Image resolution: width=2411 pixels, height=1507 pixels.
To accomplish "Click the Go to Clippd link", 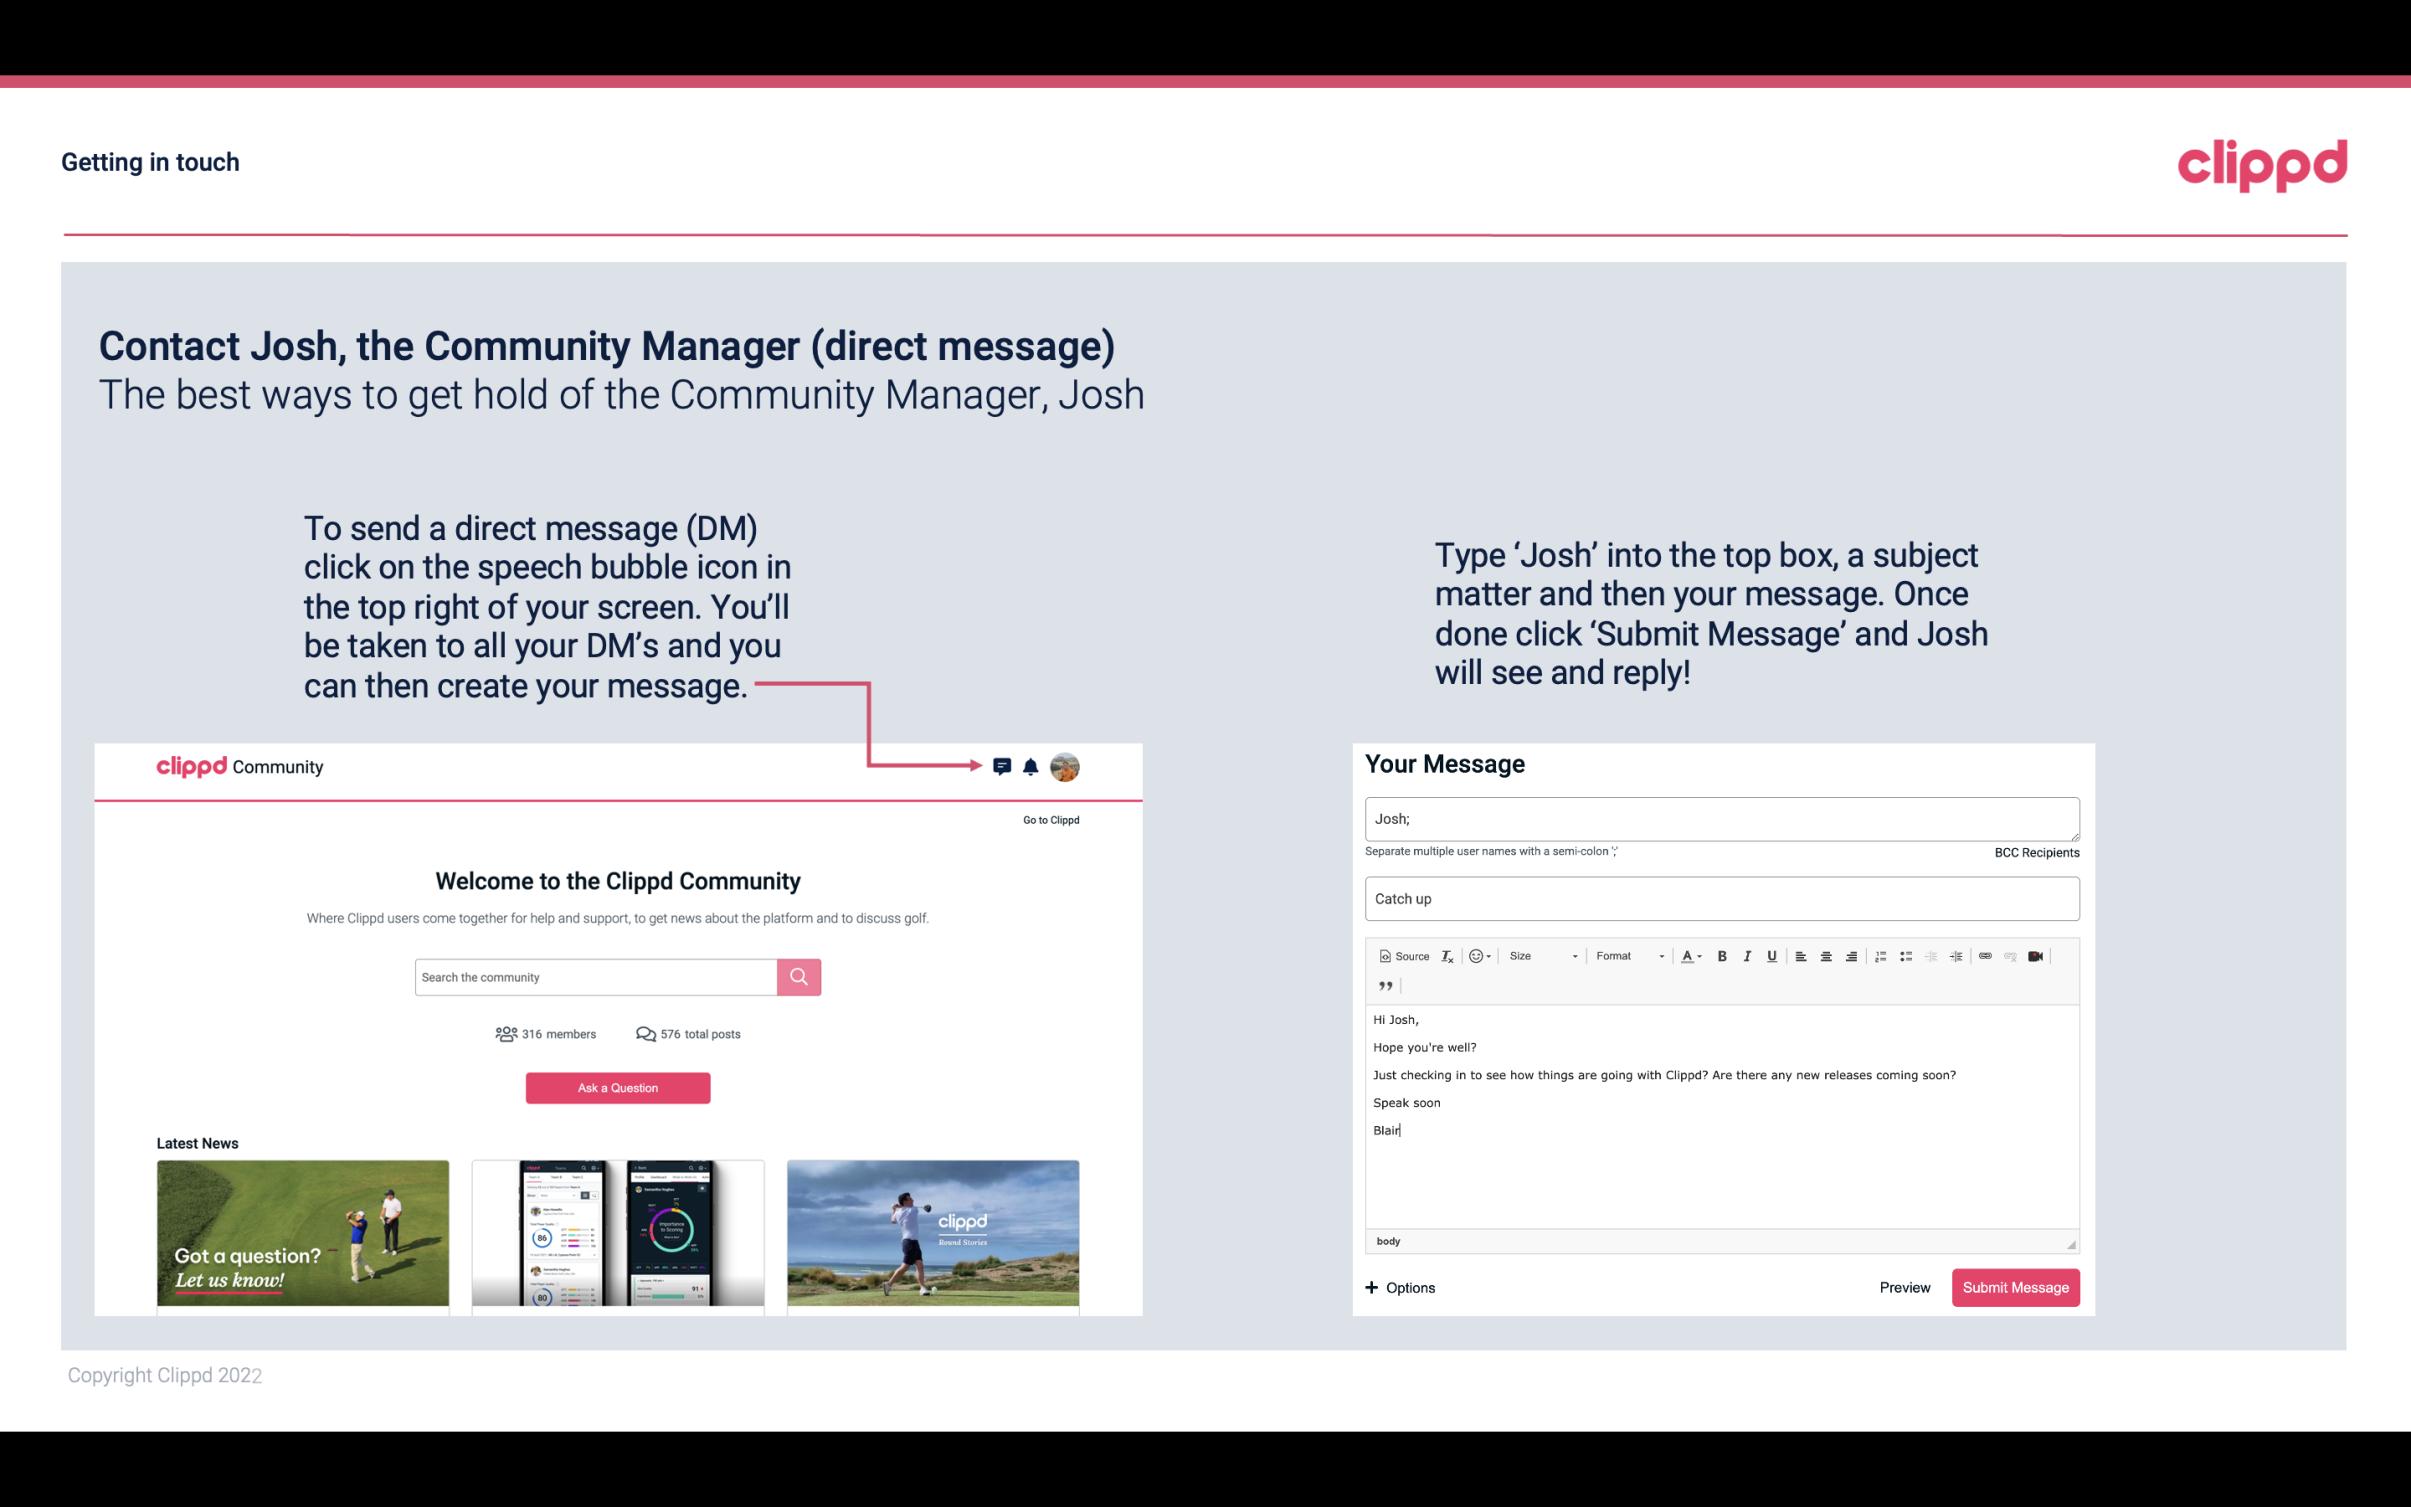I will point(1050,819).
